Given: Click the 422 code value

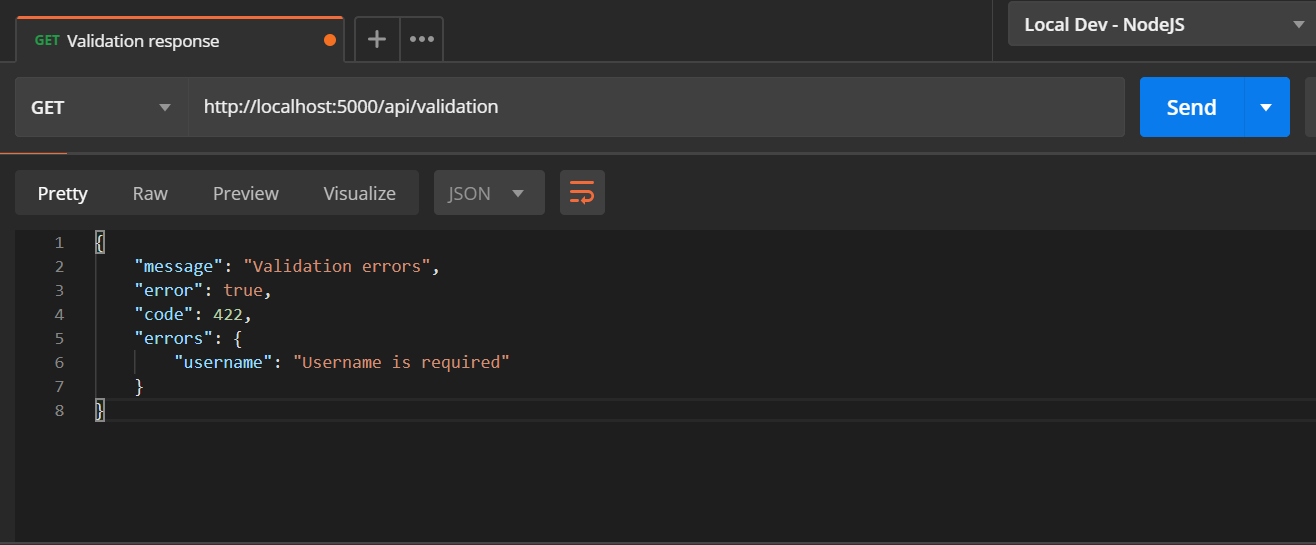Looking at the screenshot, I should click(228, 314).
